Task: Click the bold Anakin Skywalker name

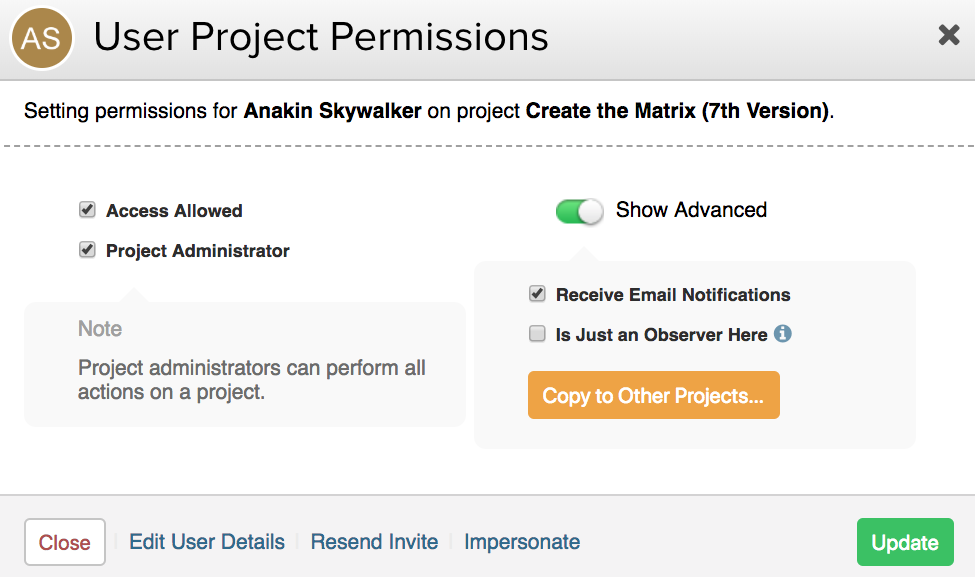Action: click(x=332, y=111)
